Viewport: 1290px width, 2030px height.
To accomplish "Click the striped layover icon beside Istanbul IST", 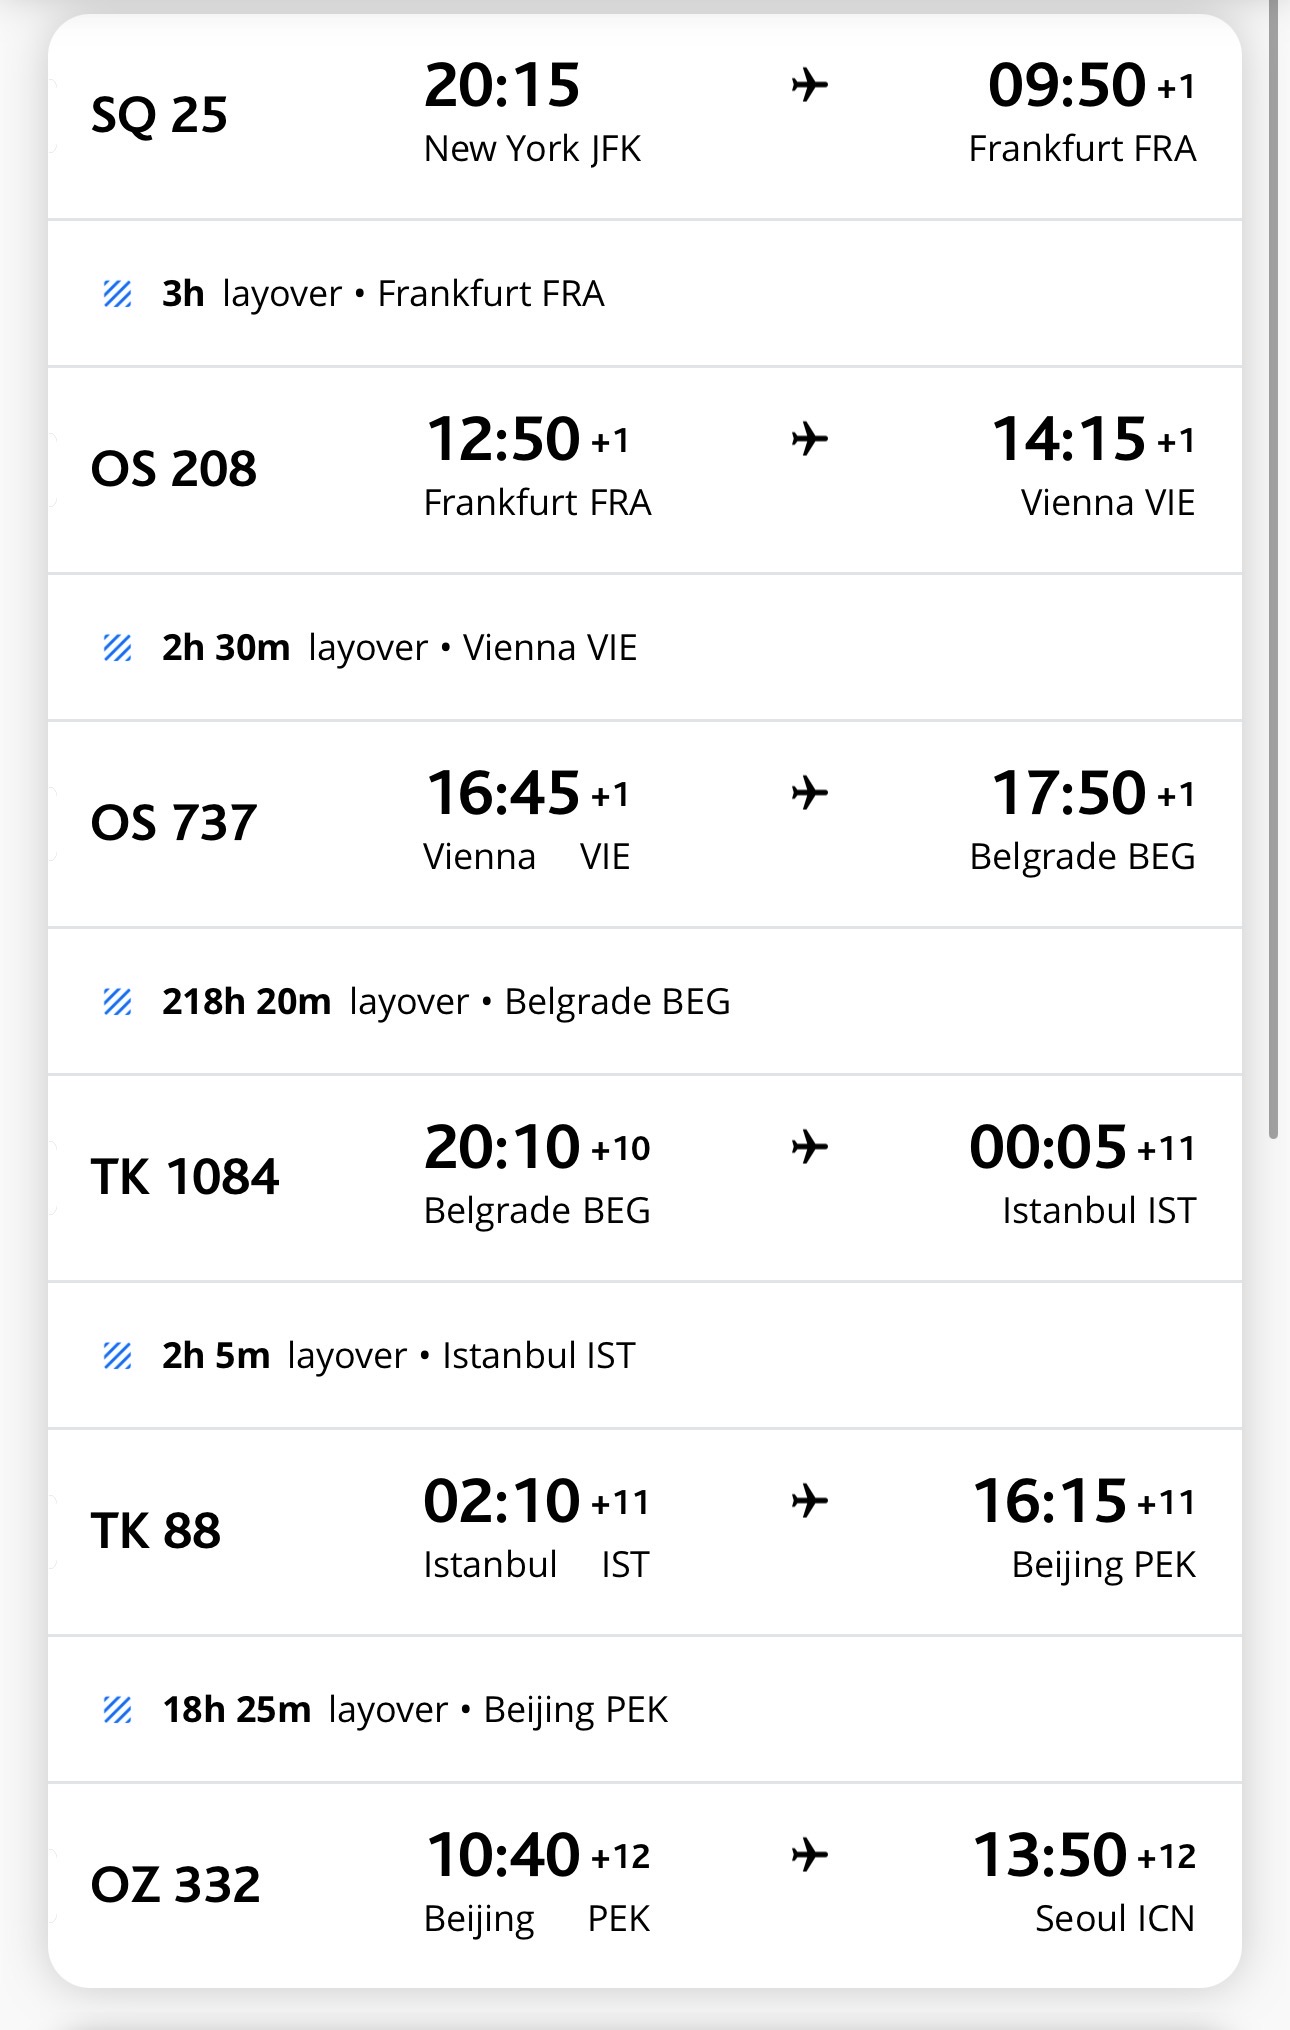I will coord(118,1356).
